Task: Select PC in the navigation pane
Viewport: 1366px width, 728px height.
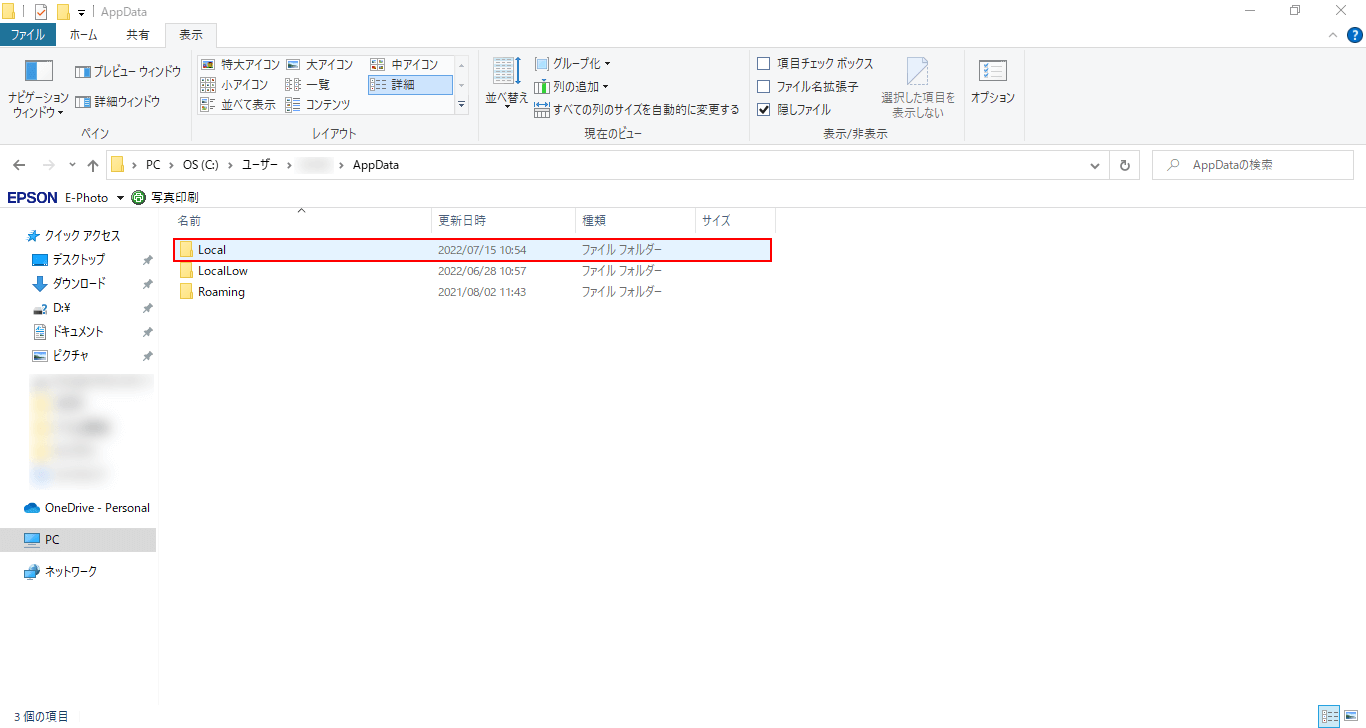Action: click(78, 540)
